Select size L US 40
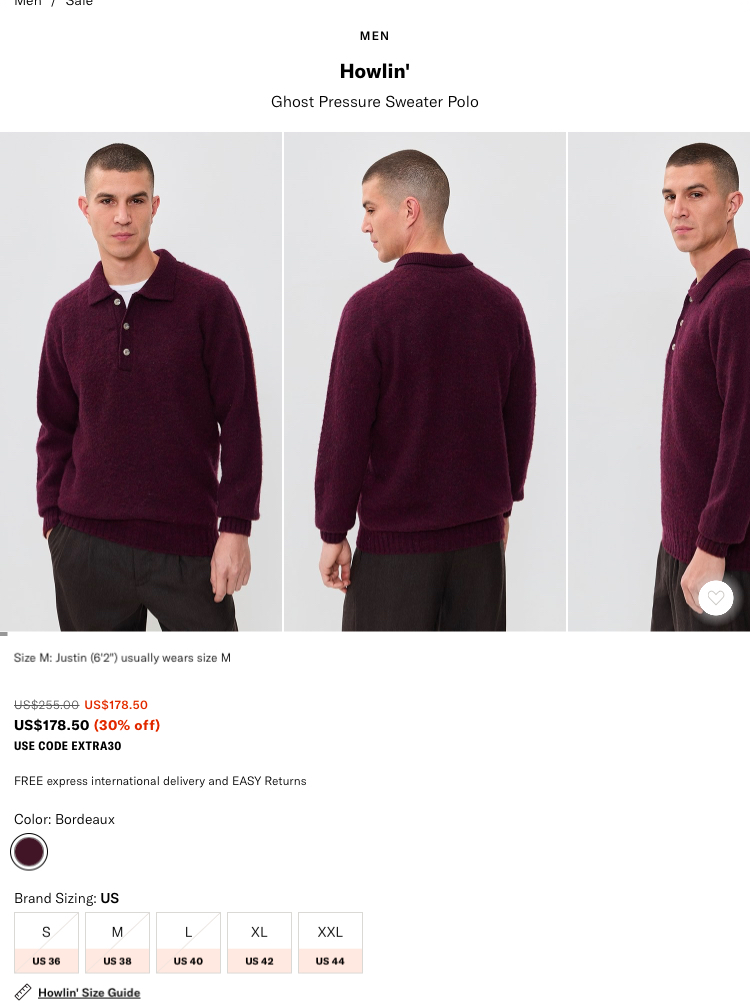Viewport: 750px width, 1008px height. tap(188, 942)
